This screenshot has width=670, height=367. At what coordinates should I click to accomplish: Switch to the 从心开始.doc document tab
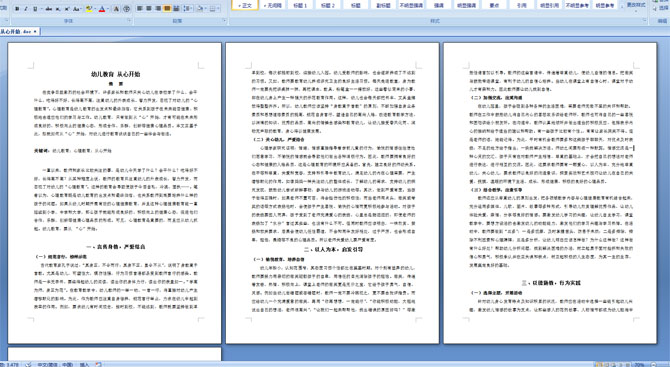point(16,32)
